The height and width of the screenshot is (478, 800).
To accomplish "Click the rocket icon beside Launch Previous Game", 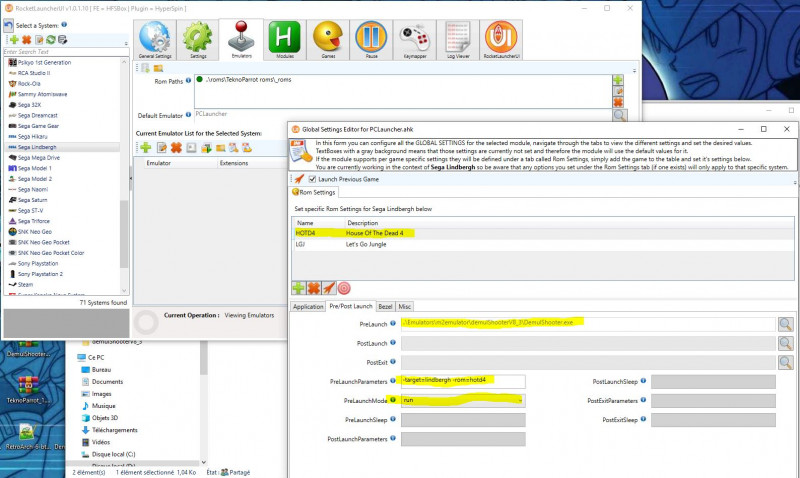I will (x=299, y=179).
